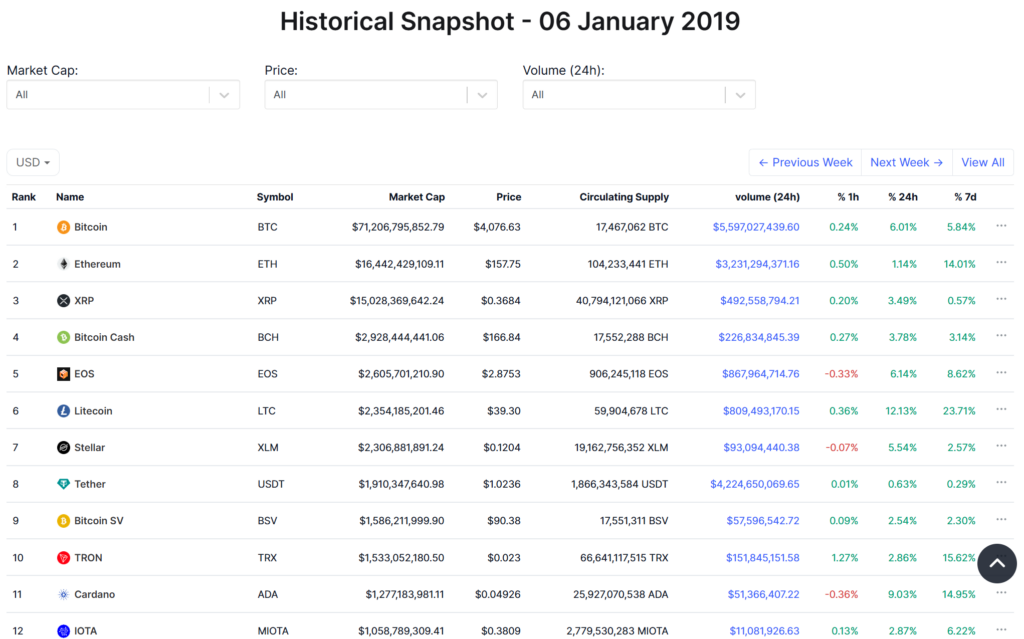This screenshot has height=639, width=1024.
Task: Click EOS volume $867,964,714.76 link
Action: (x=760, y=374)
